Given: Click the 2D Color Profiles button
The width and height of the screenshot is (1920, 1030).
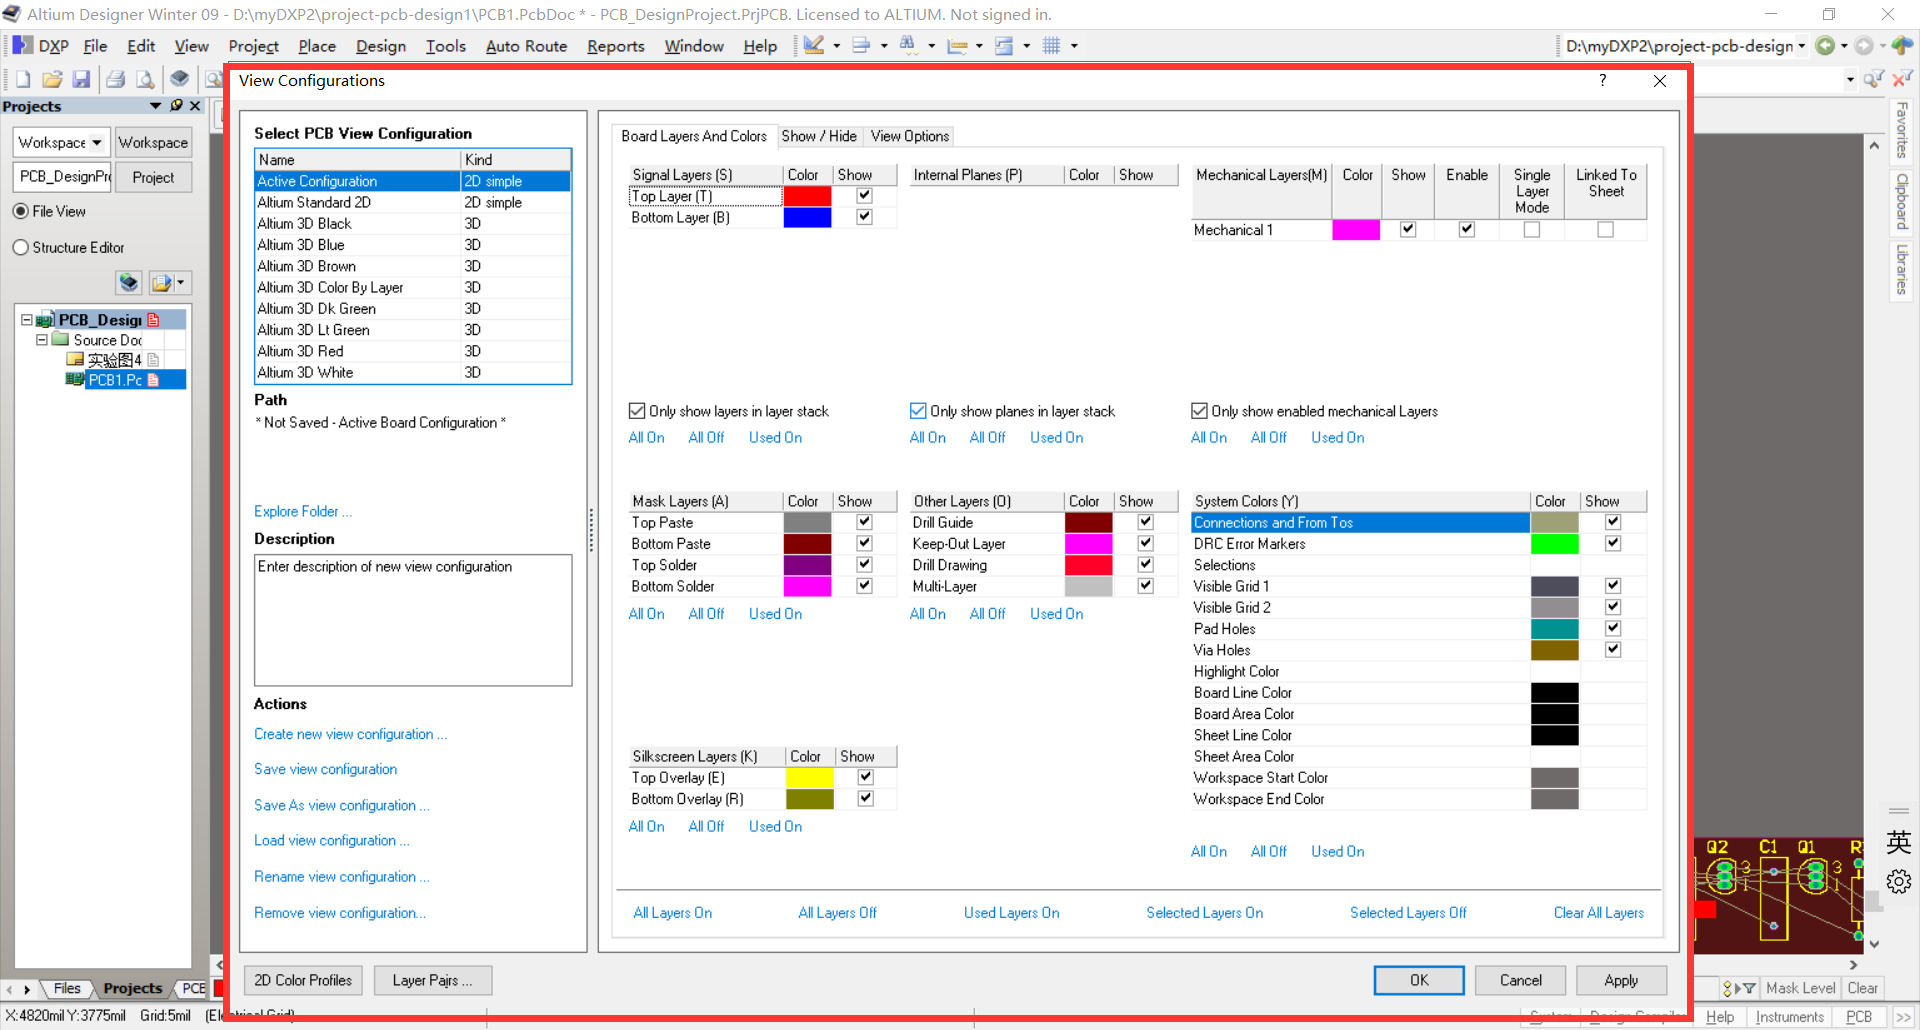Looking at the screenshot, I should pos(303,980).
